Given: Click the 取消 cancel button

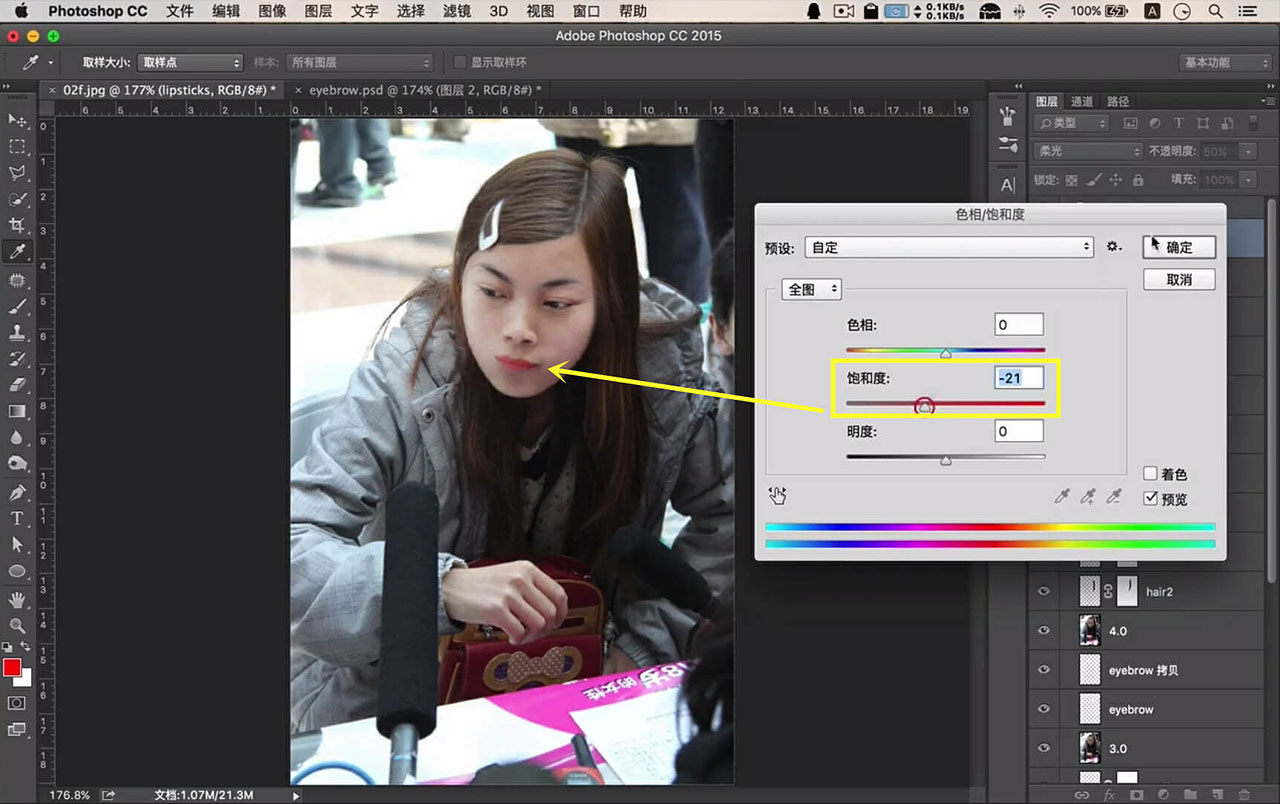Looking at the screenshot, I should 1179,279.
